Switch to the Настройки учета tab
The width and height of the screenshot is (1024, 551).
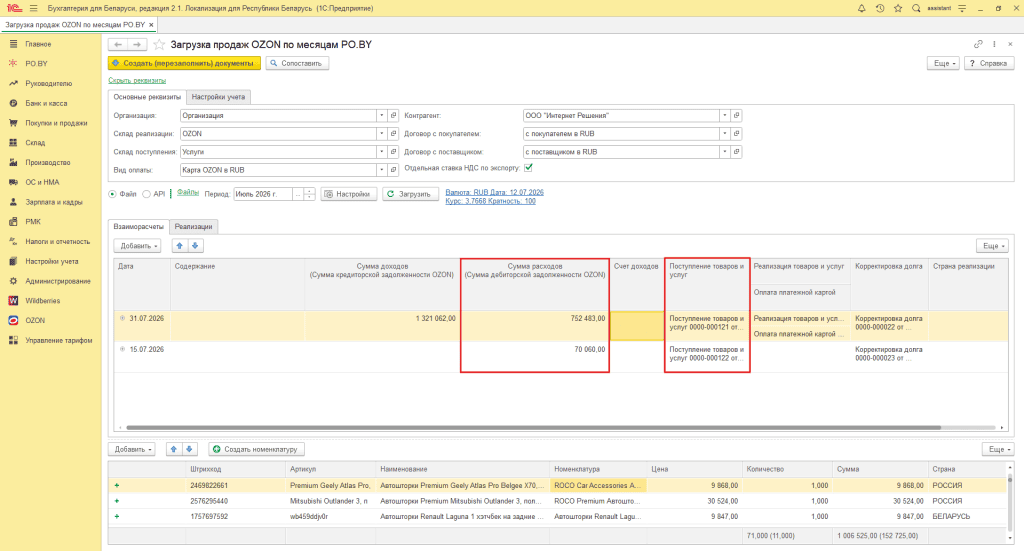tap(218, 97)
